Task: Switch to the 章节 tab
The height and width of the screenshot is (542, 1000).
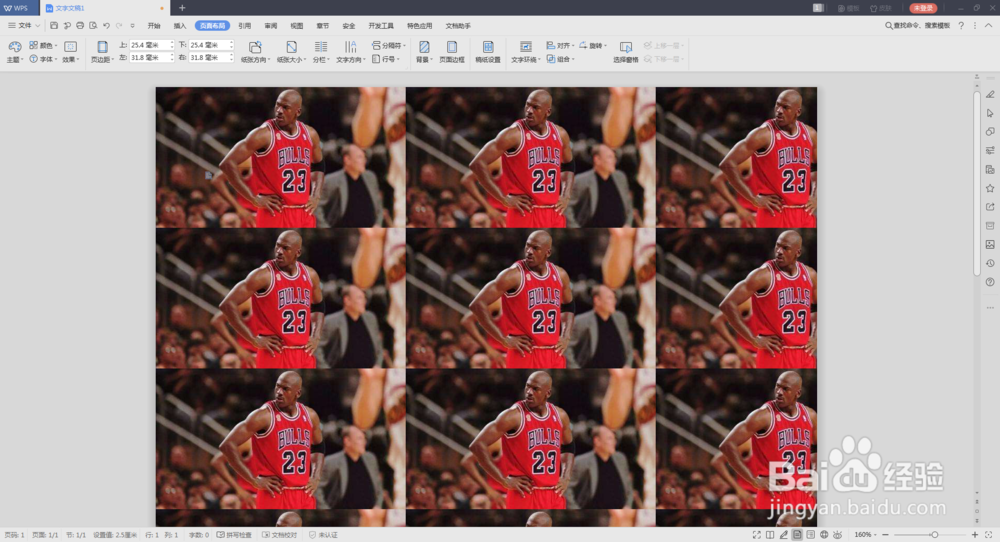Action: (323, 26)
